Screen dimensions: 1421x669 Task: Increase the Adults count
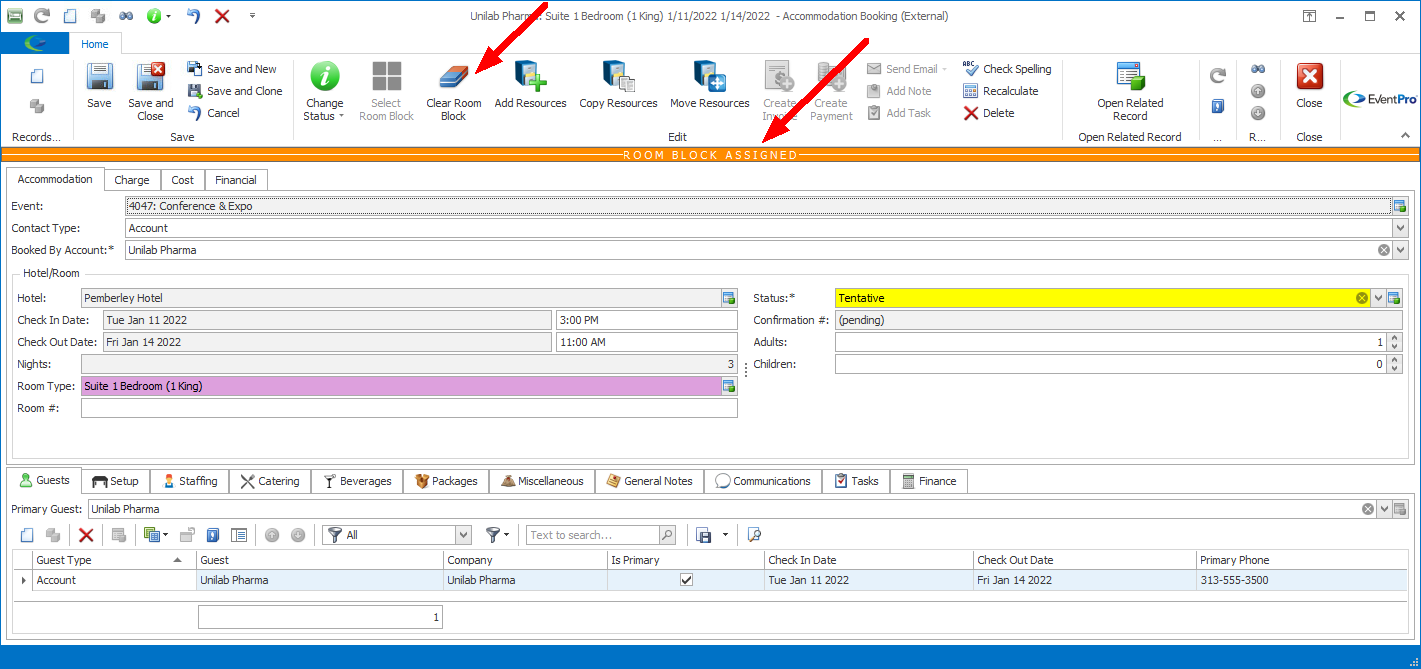pos(1394,338)
